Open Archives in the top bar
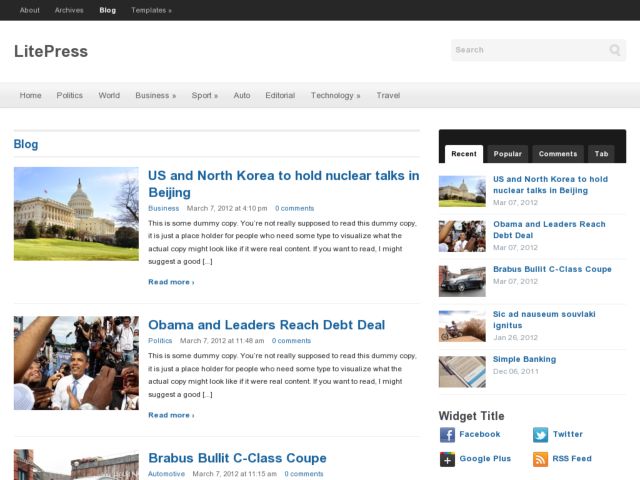The width and height of the screenshot is (640, 480). click(69, 10)
